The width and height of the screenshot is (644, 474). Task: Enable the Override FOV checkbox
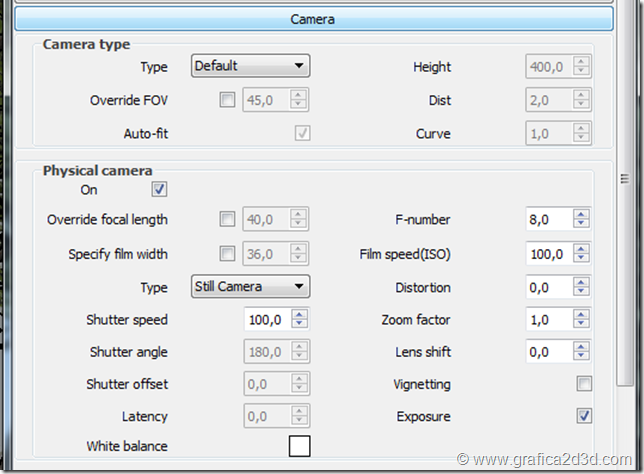(x=227, y=100)
